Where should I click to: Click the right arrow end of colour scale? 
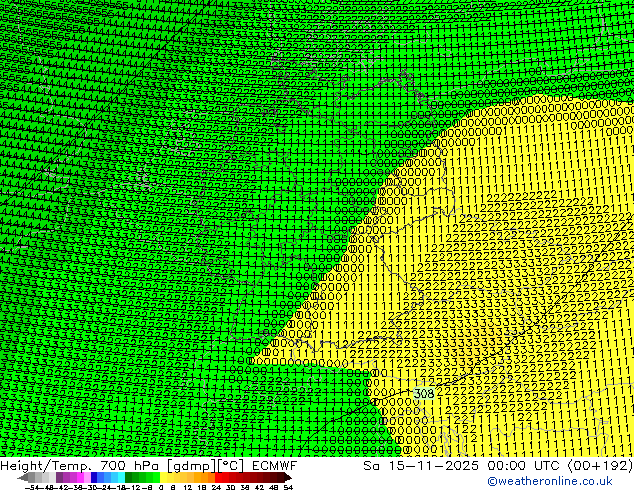pyautogui.click(x=288, y=478)
